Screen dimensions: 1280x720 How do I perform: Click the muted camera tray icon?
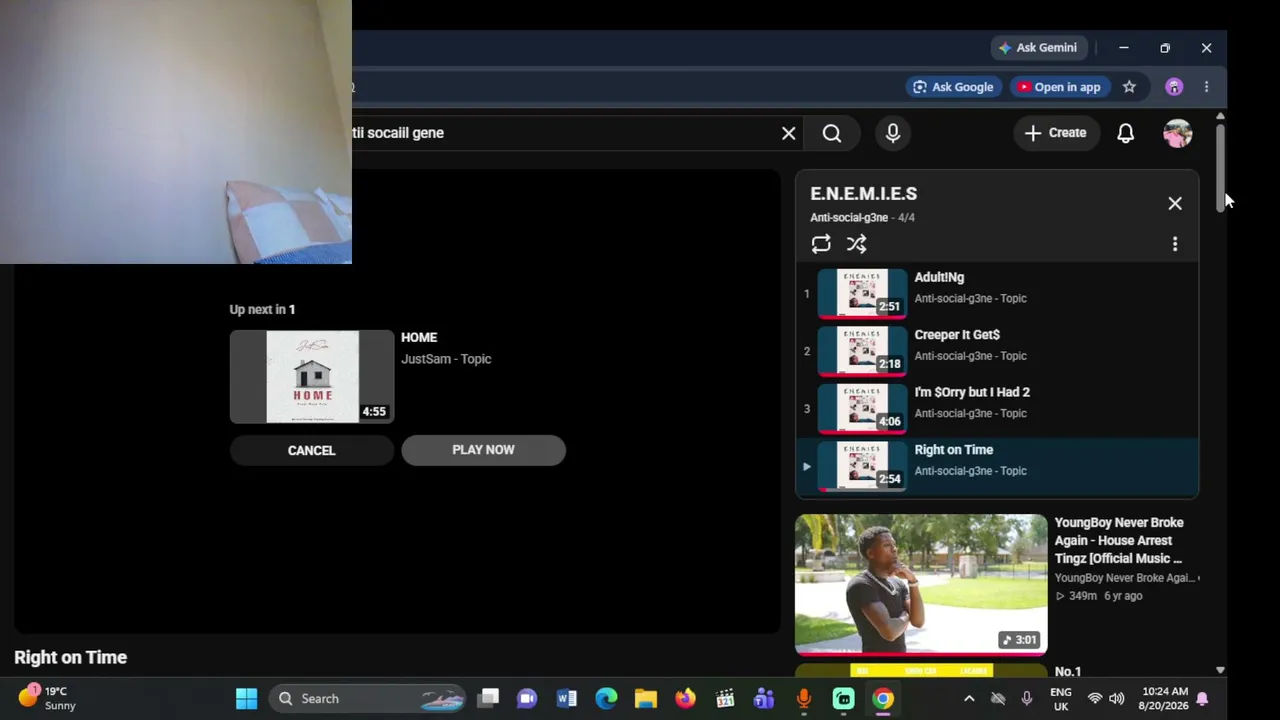point(997,699)
